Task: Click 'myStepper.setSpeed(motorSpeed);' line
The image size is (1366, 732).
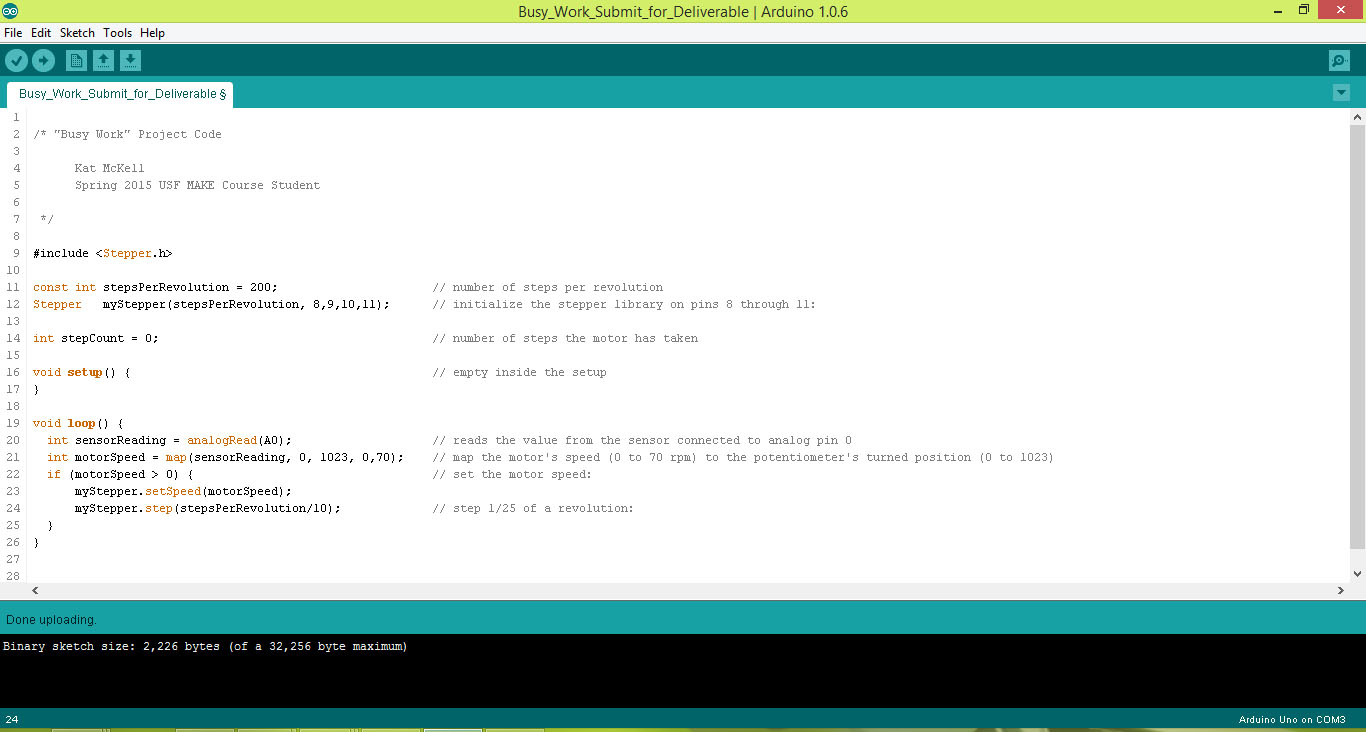Action: [x=183, y=491]
